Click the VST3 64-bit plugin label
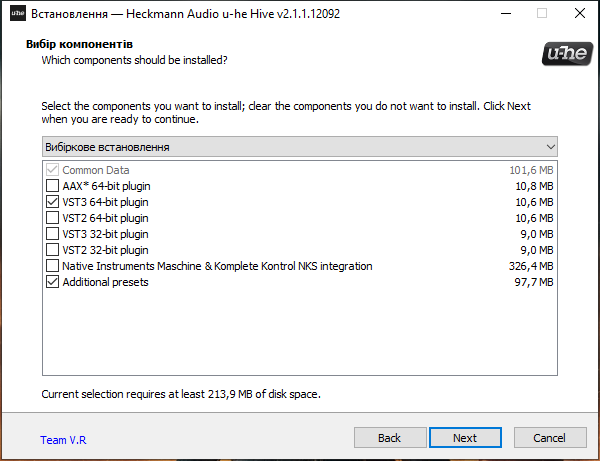600x461 pixels. [x=105, y=202]
